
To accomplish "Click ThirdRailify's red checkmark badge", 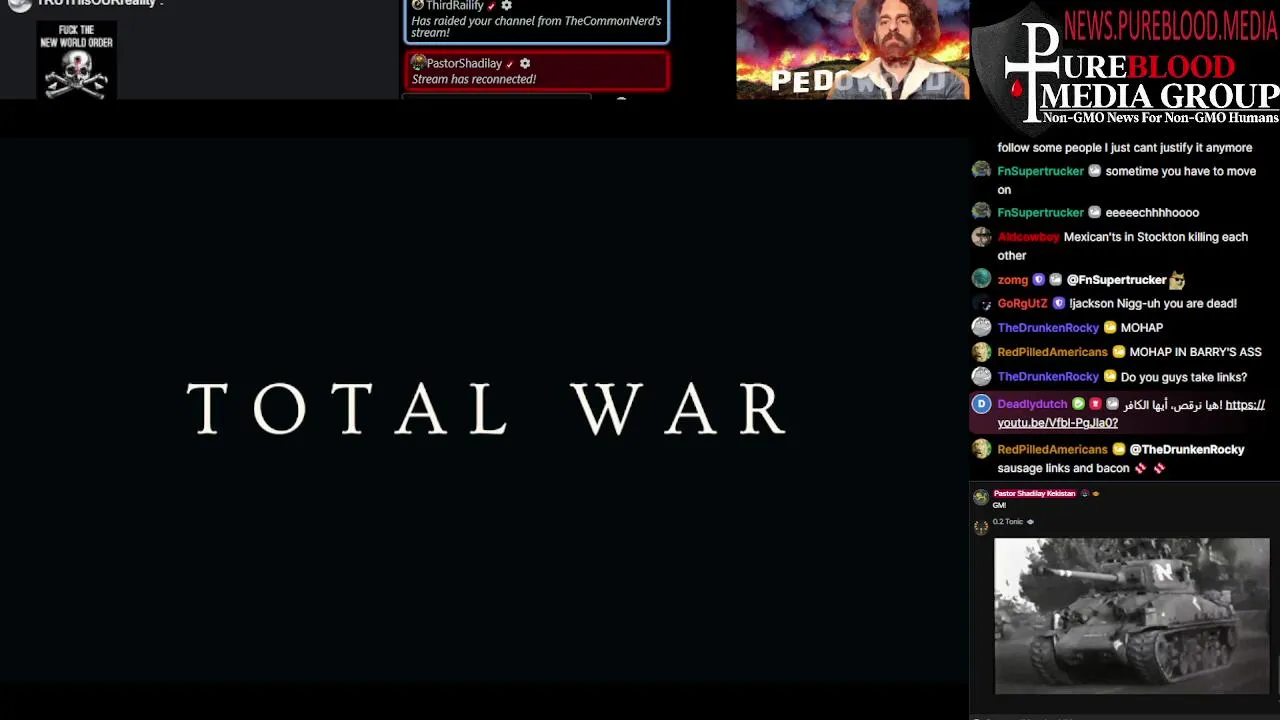I will click(491, 6).
